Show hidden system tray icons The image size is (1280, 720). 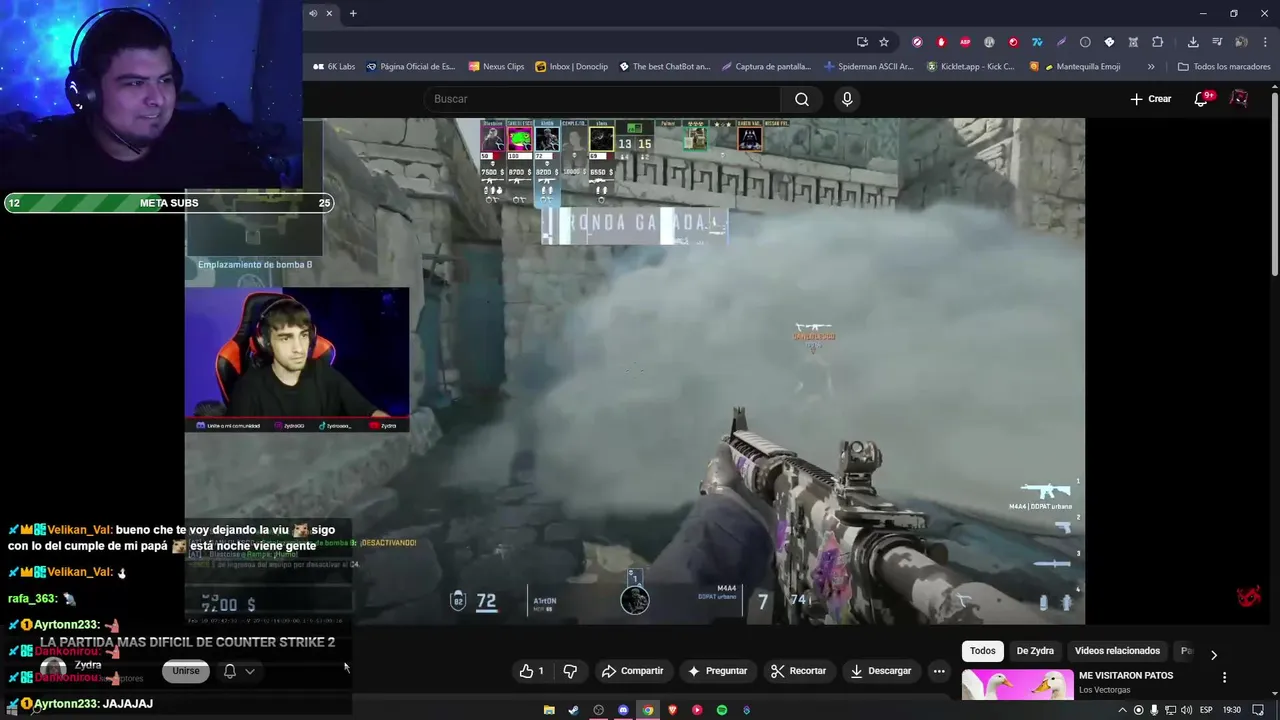coord(1122,710)
